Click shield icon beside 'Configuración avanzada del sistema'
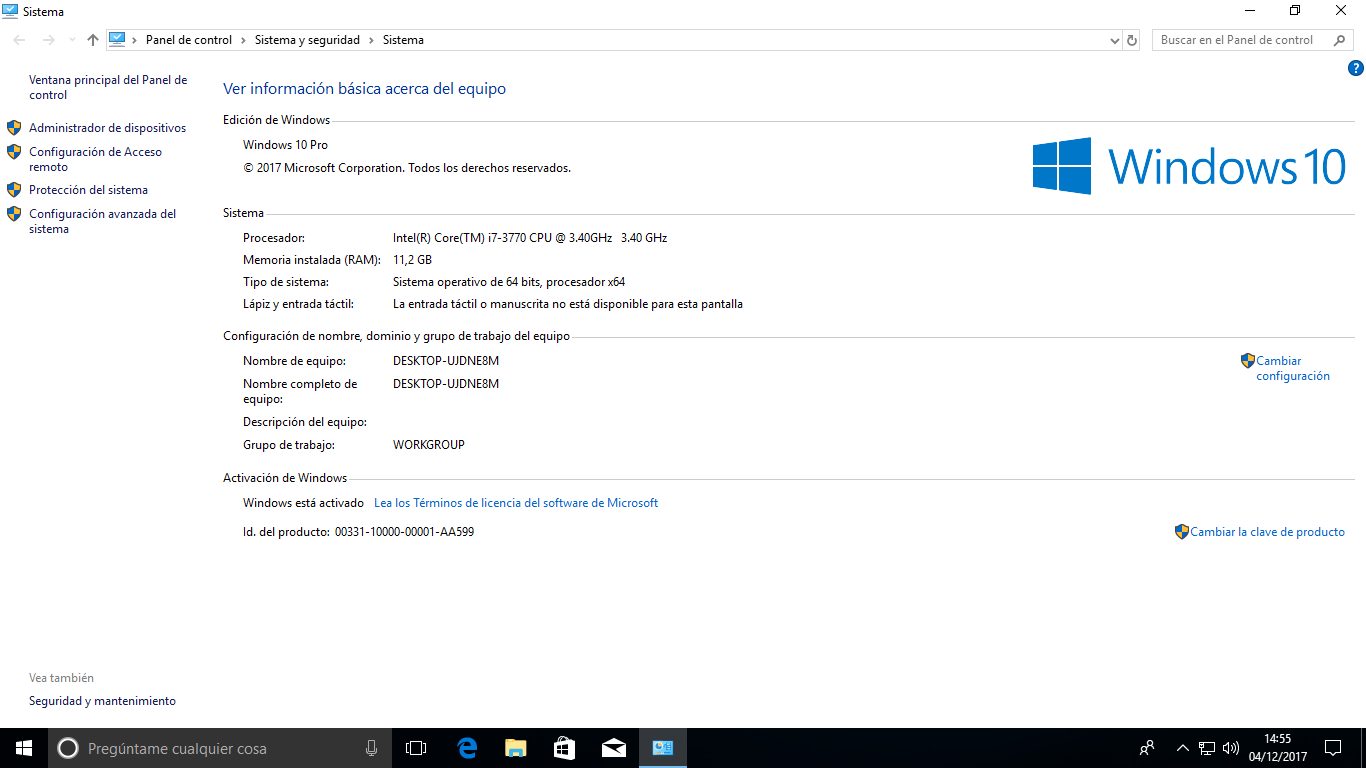The width and height of the screenshot is (1366, 768). (x=14, y=214)
